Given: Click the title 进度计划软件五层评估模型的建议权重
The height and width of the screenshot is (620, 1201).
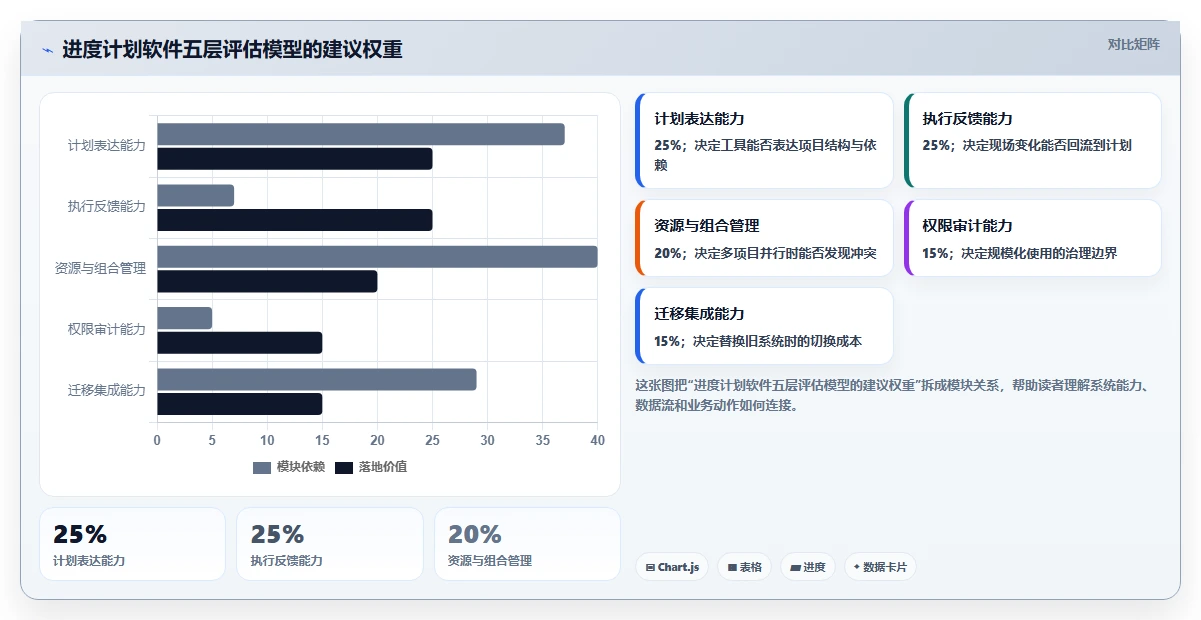Looking at the screenshot, I should coord(232,50).
